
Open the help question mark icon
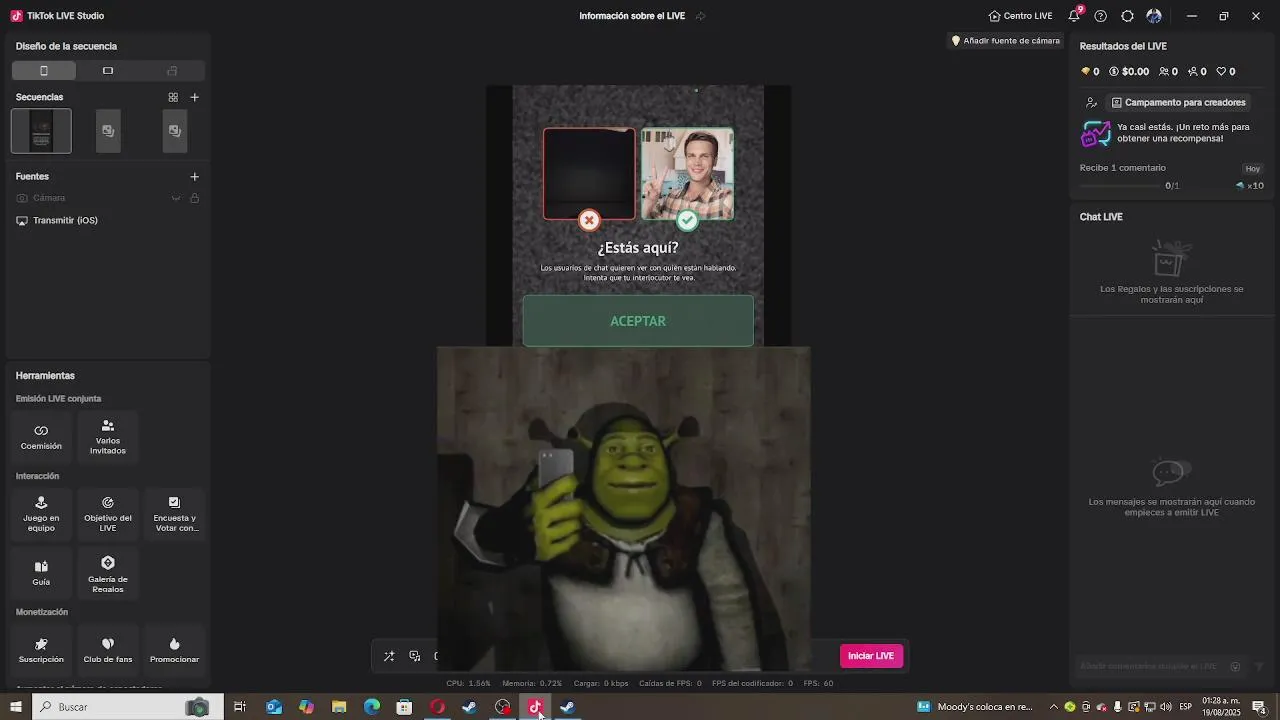1101,16
